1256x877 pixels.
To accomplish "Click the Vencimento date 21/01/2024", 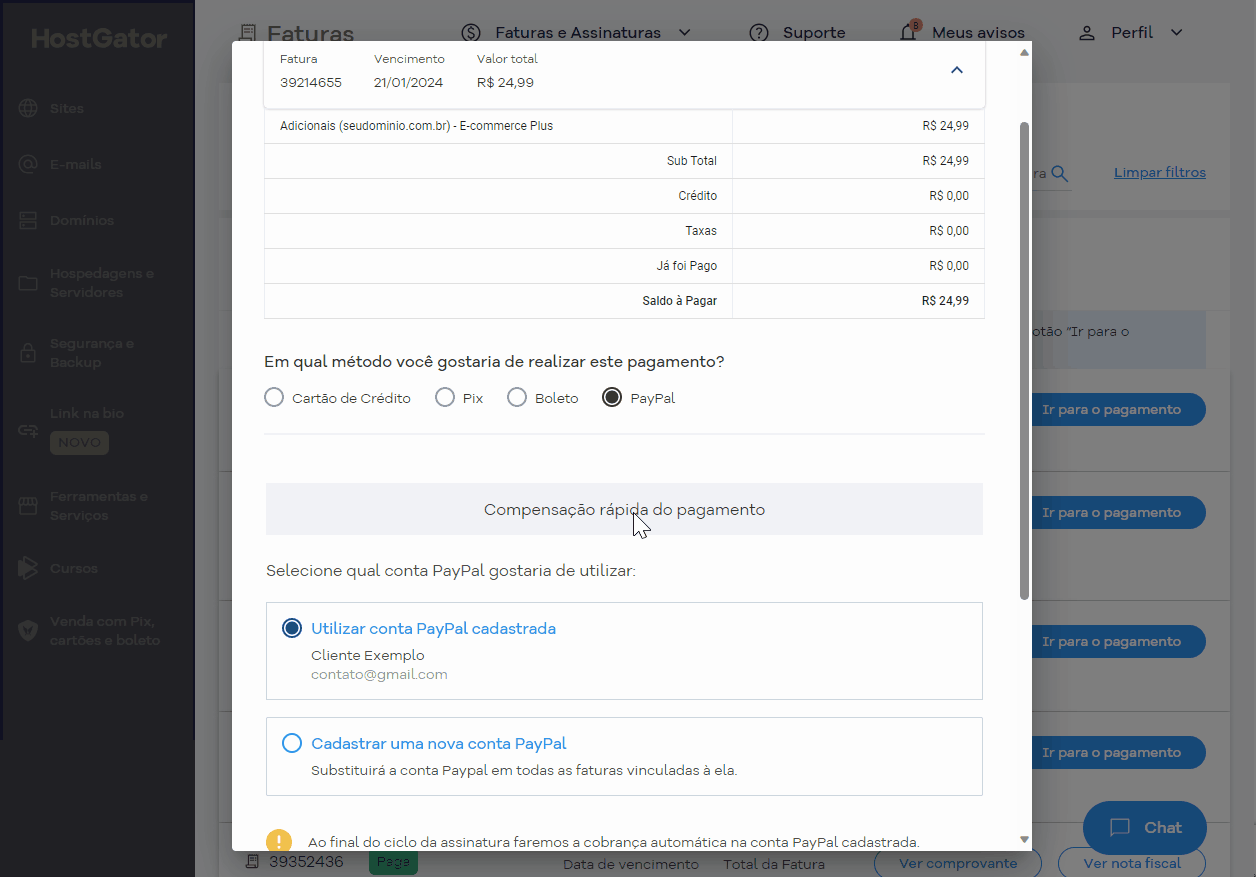I will [x=408, y=83].
